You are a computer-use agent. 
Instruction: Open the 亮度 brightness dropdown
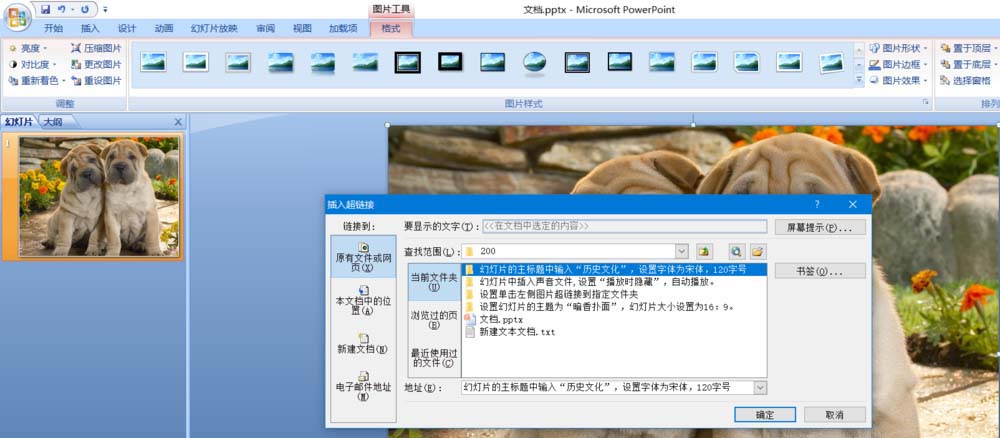click(x=28, y=48)
